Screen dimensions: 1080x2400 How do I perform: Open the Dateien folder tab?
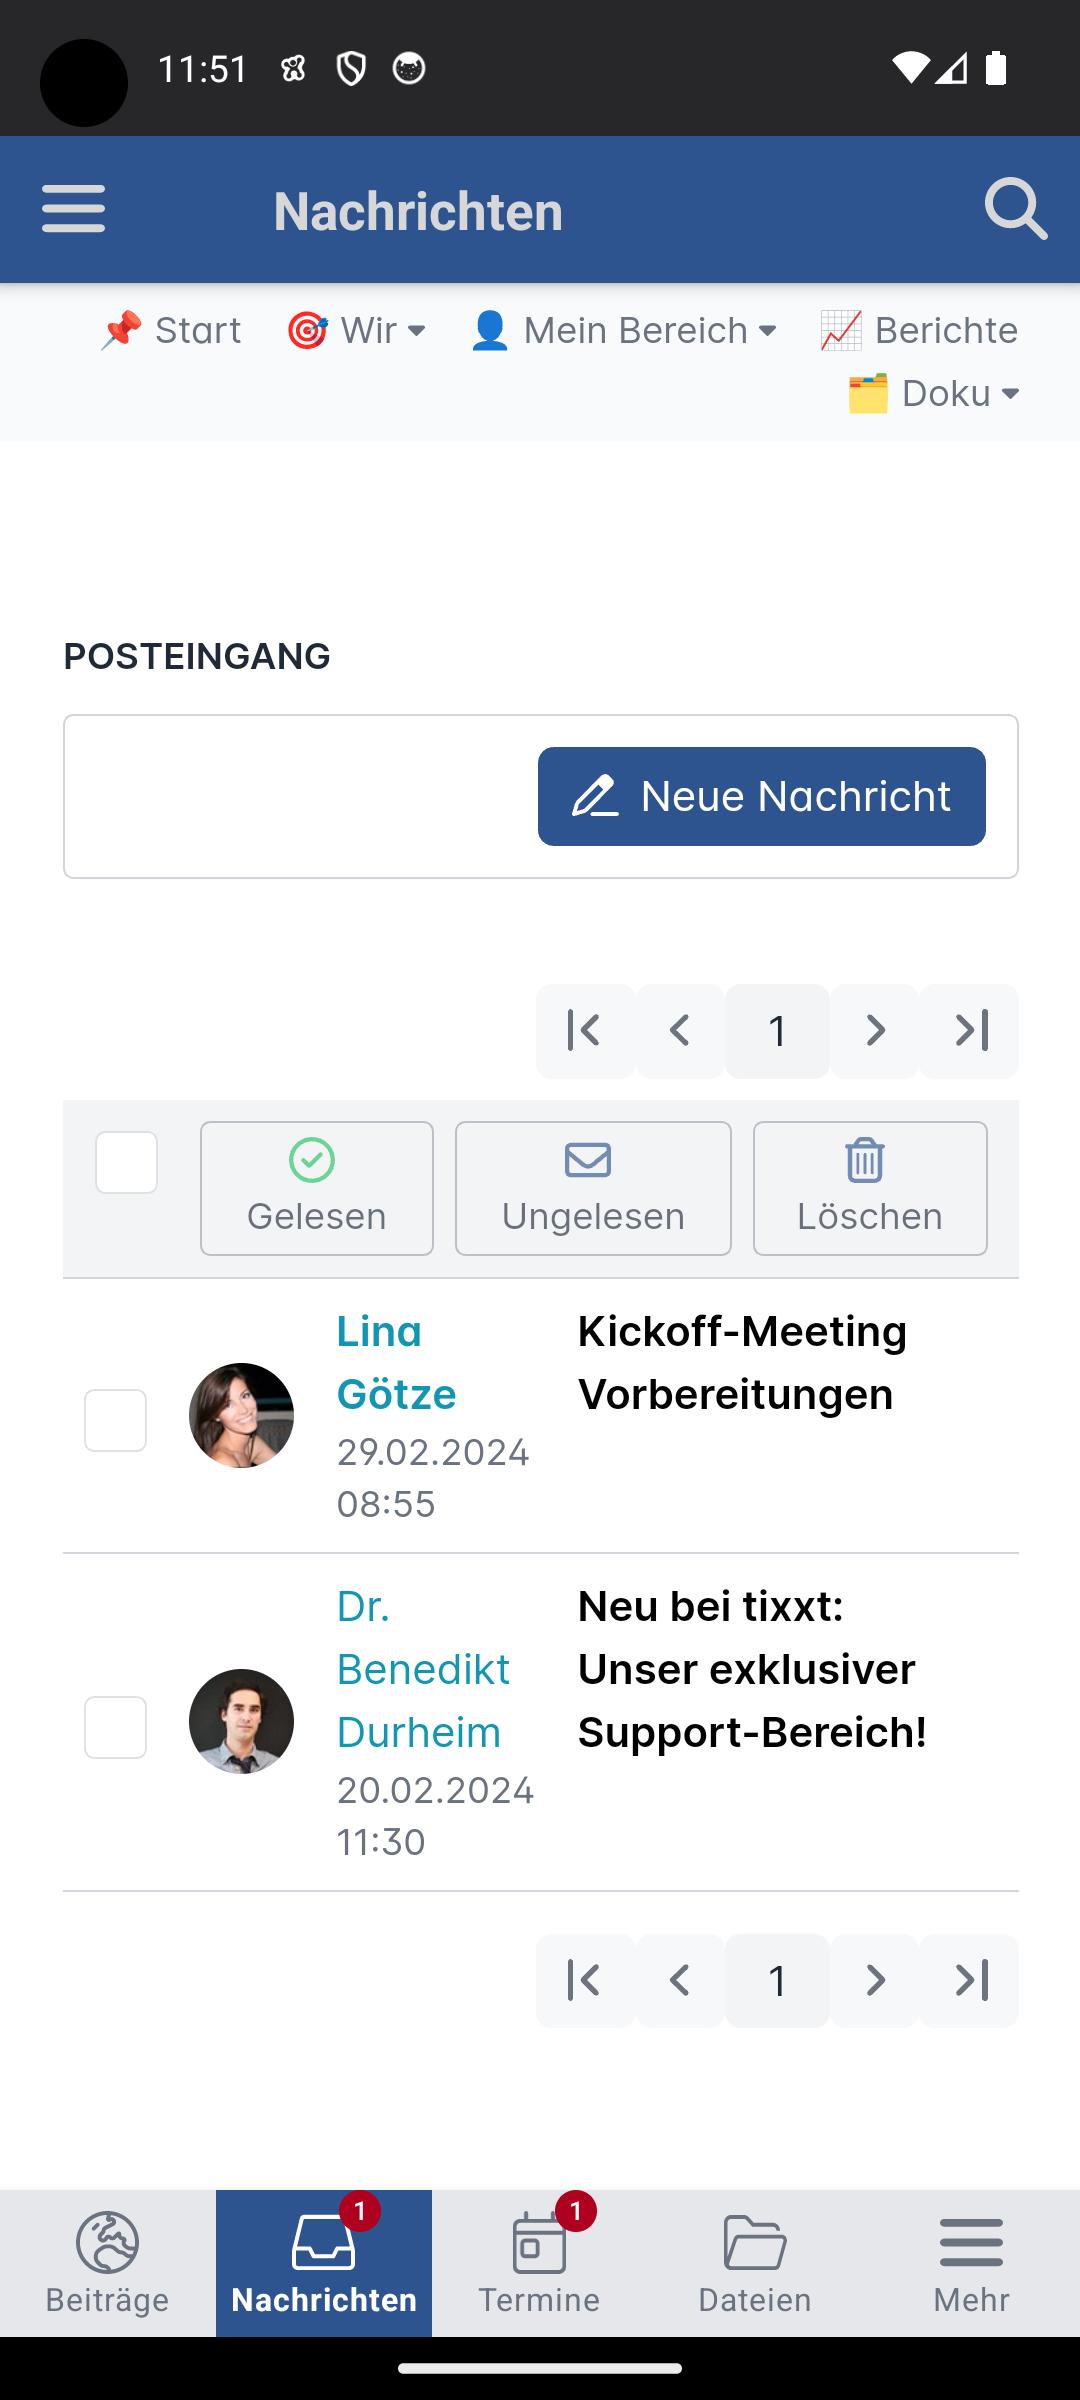pyautogui.click(x=756, y=2263)
